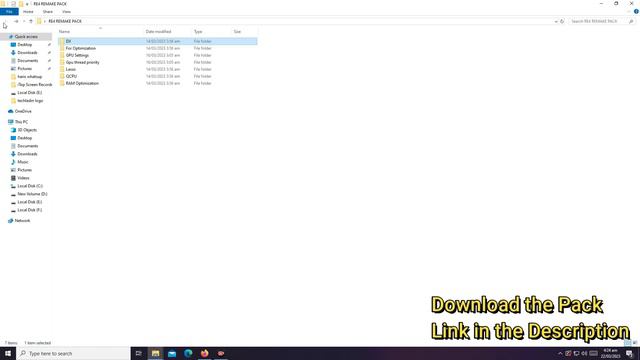Screen dimensions: 640x360
Task: Open Pictures under This PC
Action: click(x=24, y=170)
